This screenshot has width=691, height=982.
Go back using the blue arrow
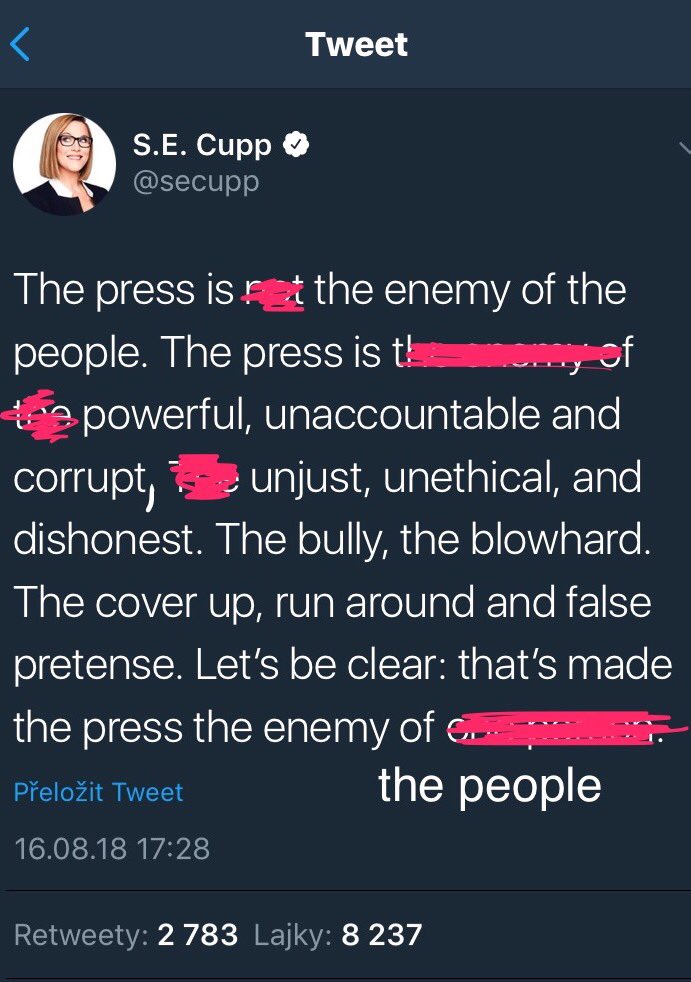20,44
